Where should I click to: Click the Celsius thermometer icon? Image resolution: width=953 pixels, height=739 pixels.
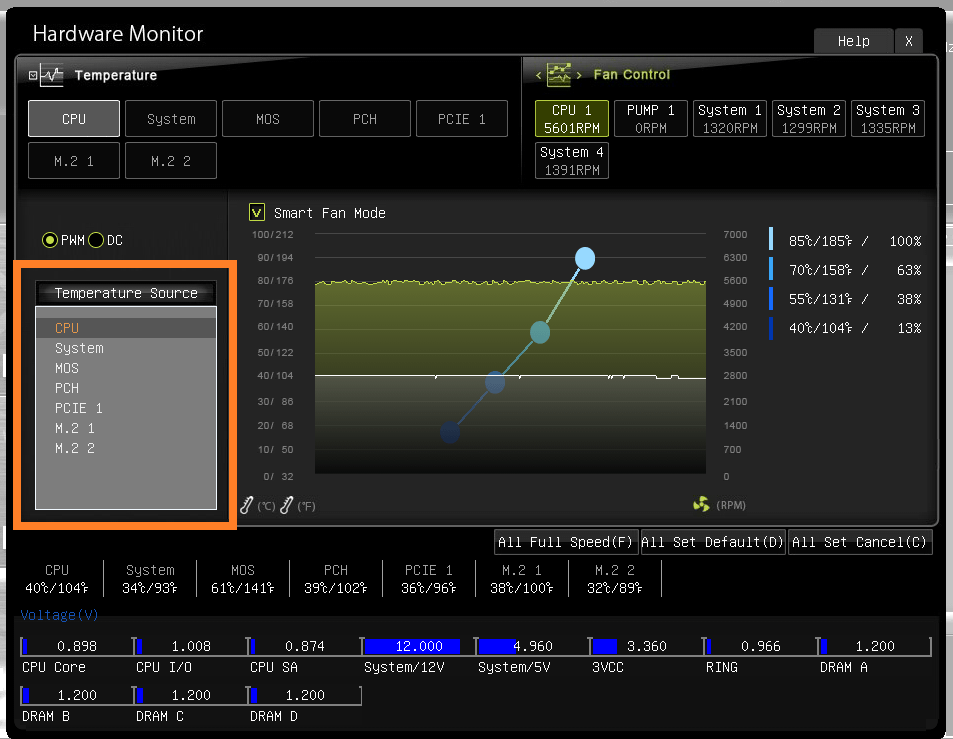point(246,505)
